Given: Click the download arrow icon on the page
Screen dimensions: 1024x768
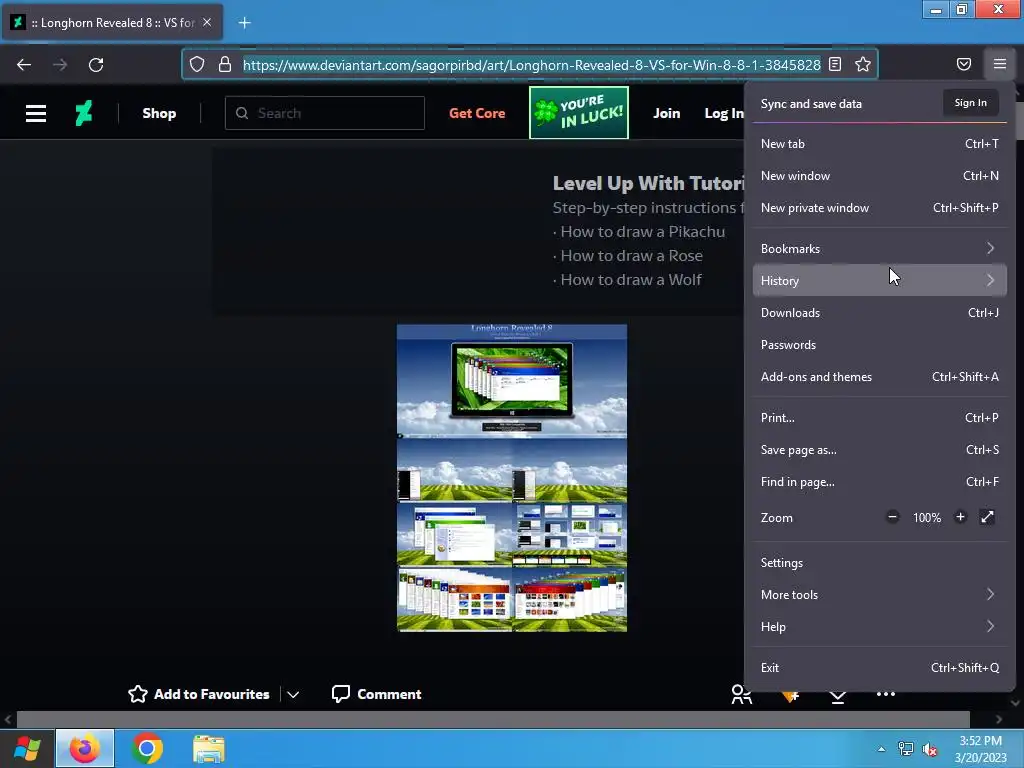Looking at the screenshot, I should pyautogui.click(x=838, y=697).
